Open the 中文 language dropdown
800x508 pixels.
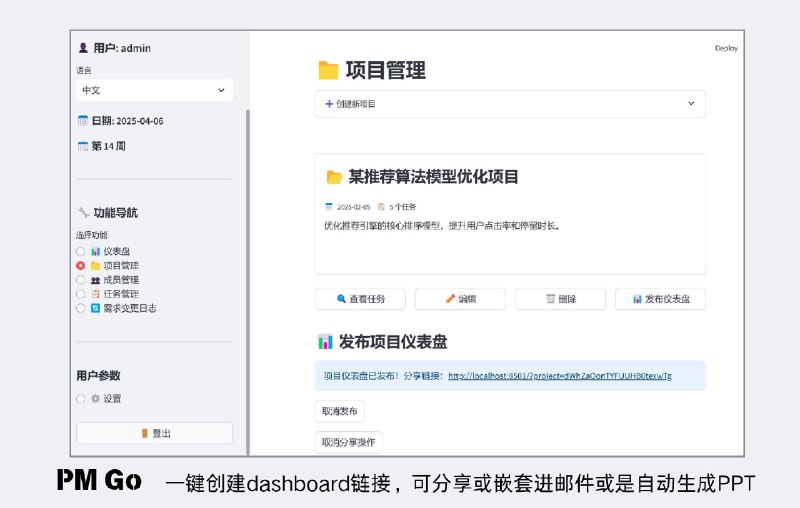tap(155, 90)
